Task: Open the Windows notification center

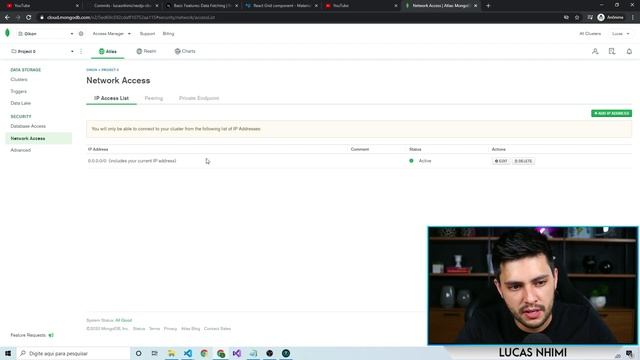Action: coord(629,353)
